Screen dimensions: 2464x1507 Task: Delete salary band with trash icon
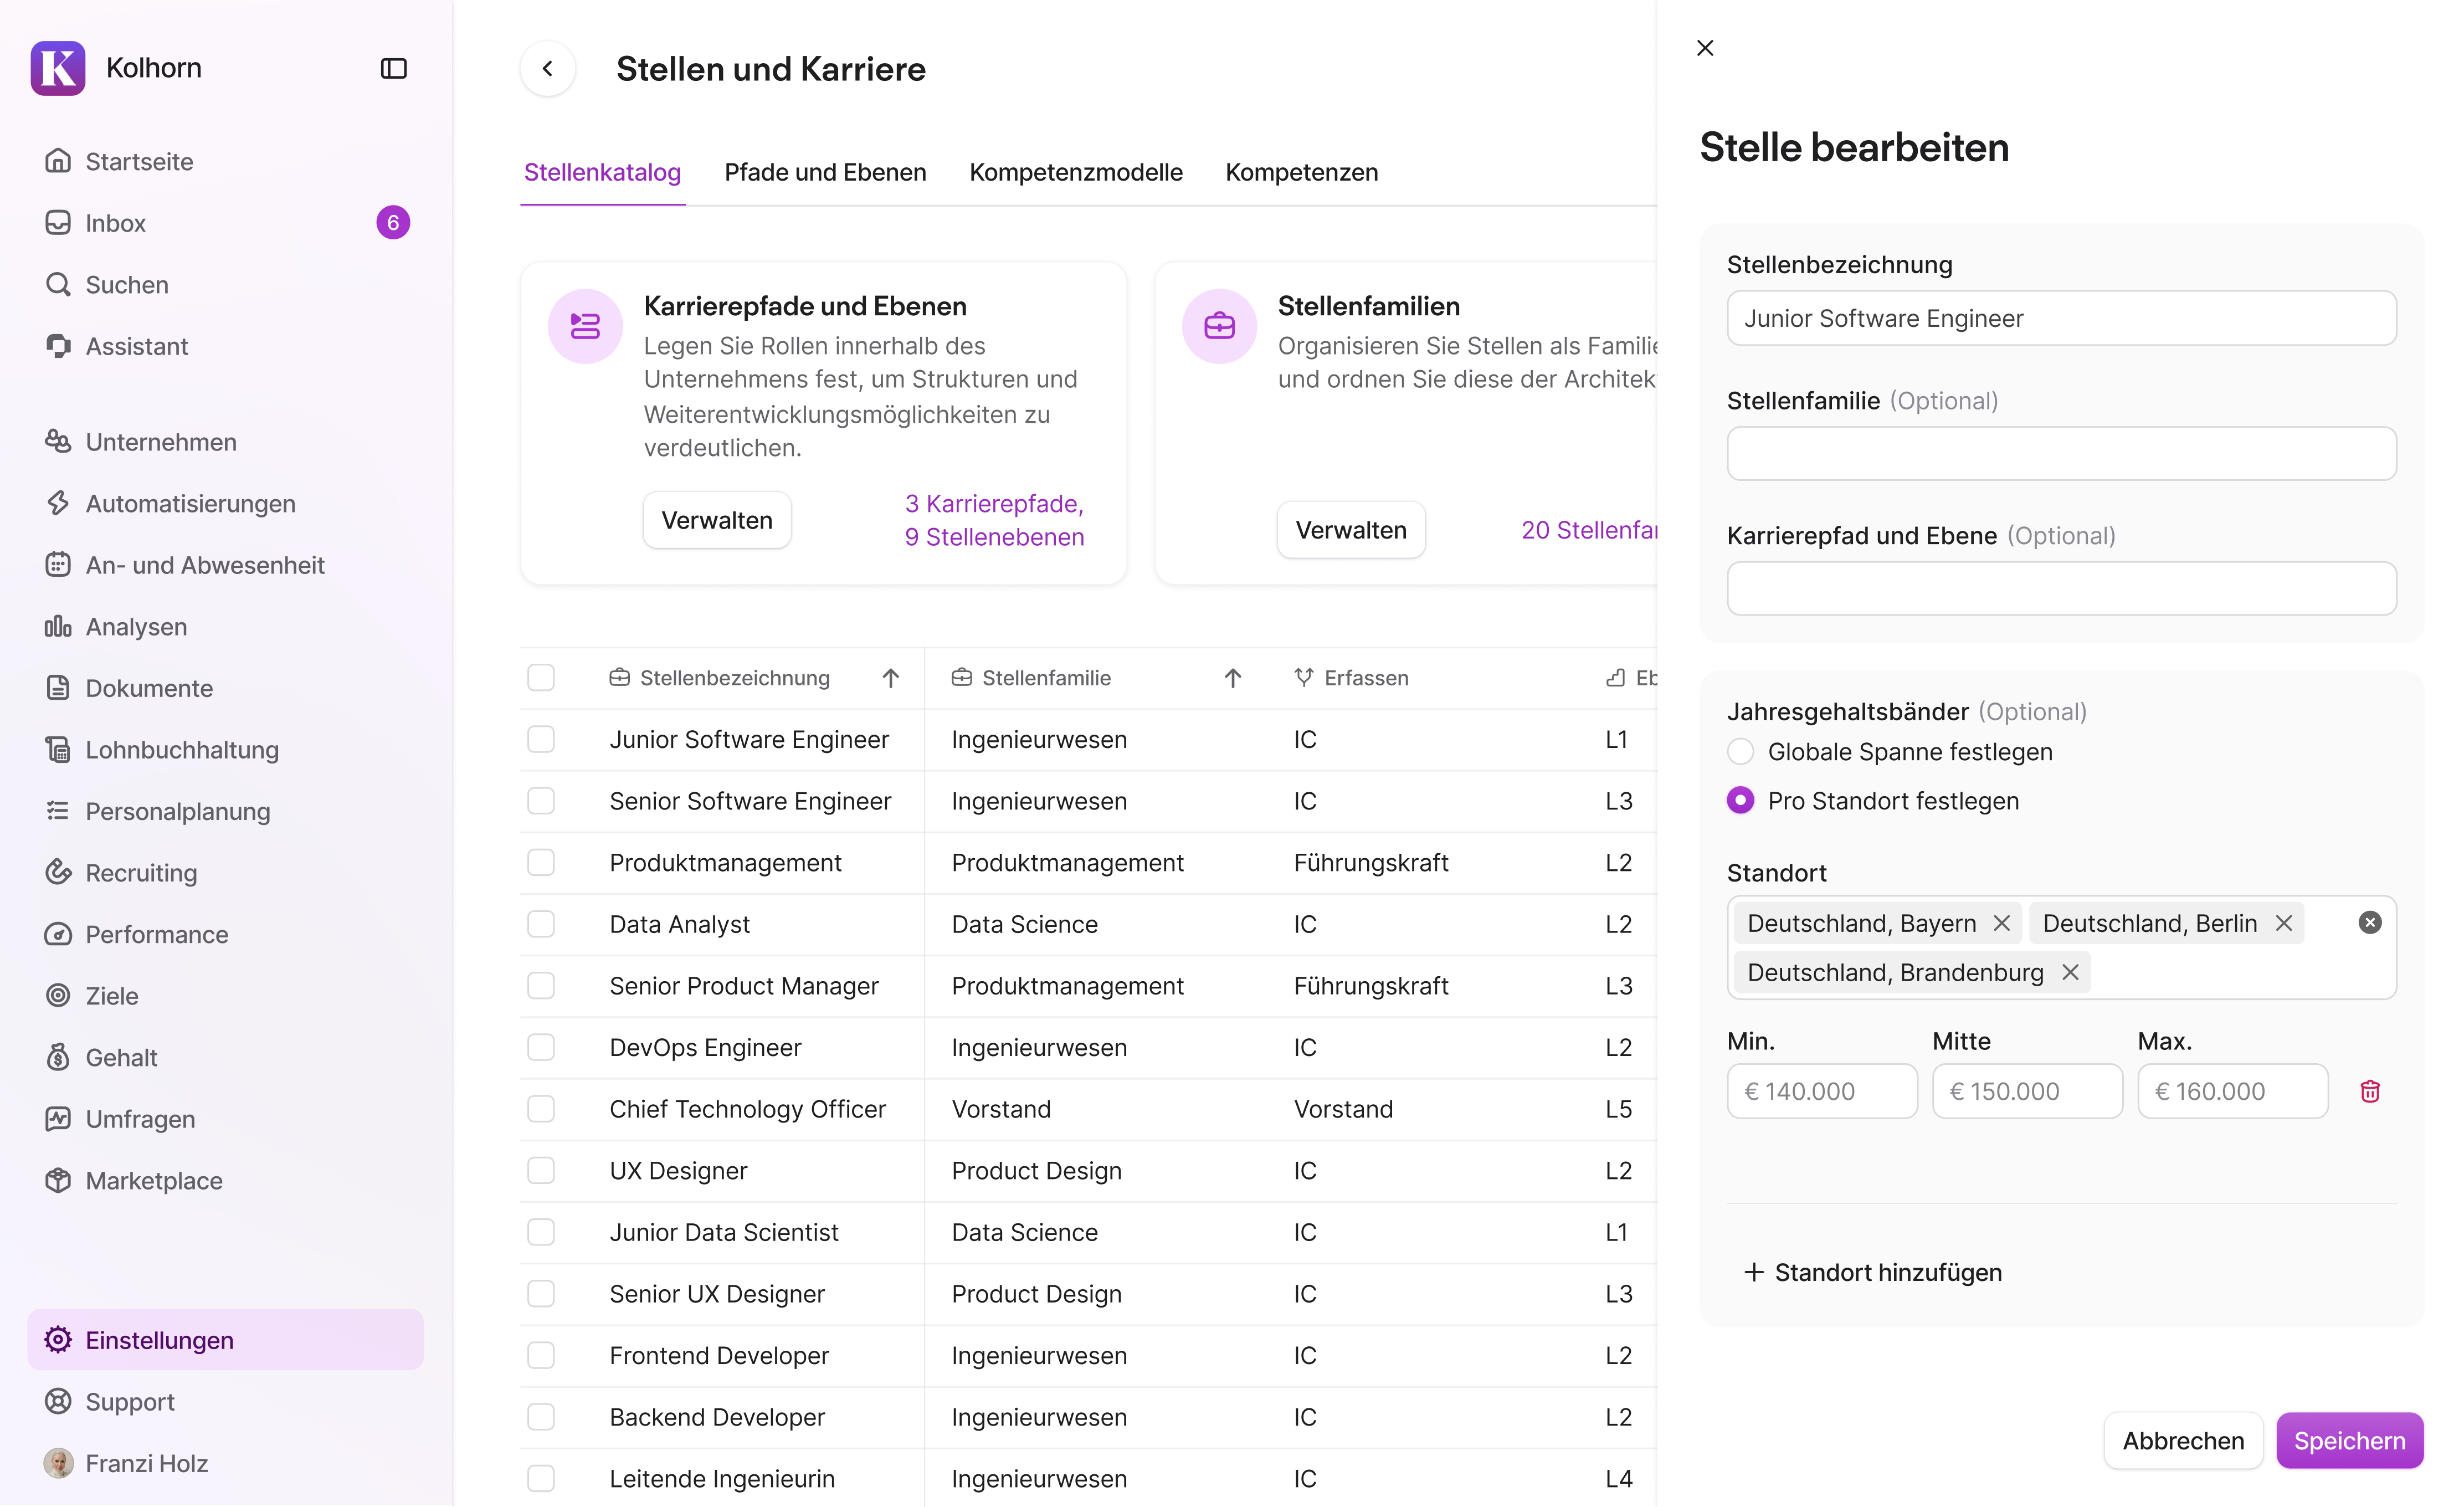coord(2369,1091)
